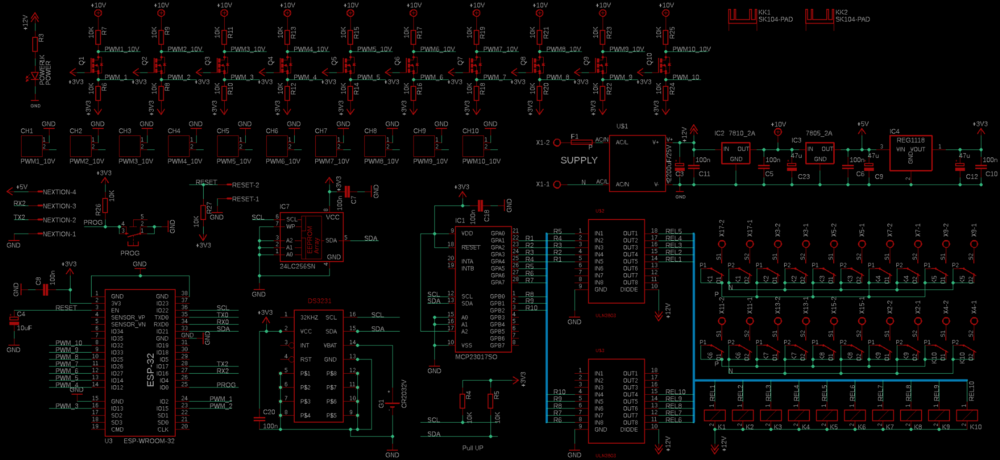
Task: Select the IC1 MCP23017SO expander symbol
Action: pyautogui.click(x=483, y=289)
